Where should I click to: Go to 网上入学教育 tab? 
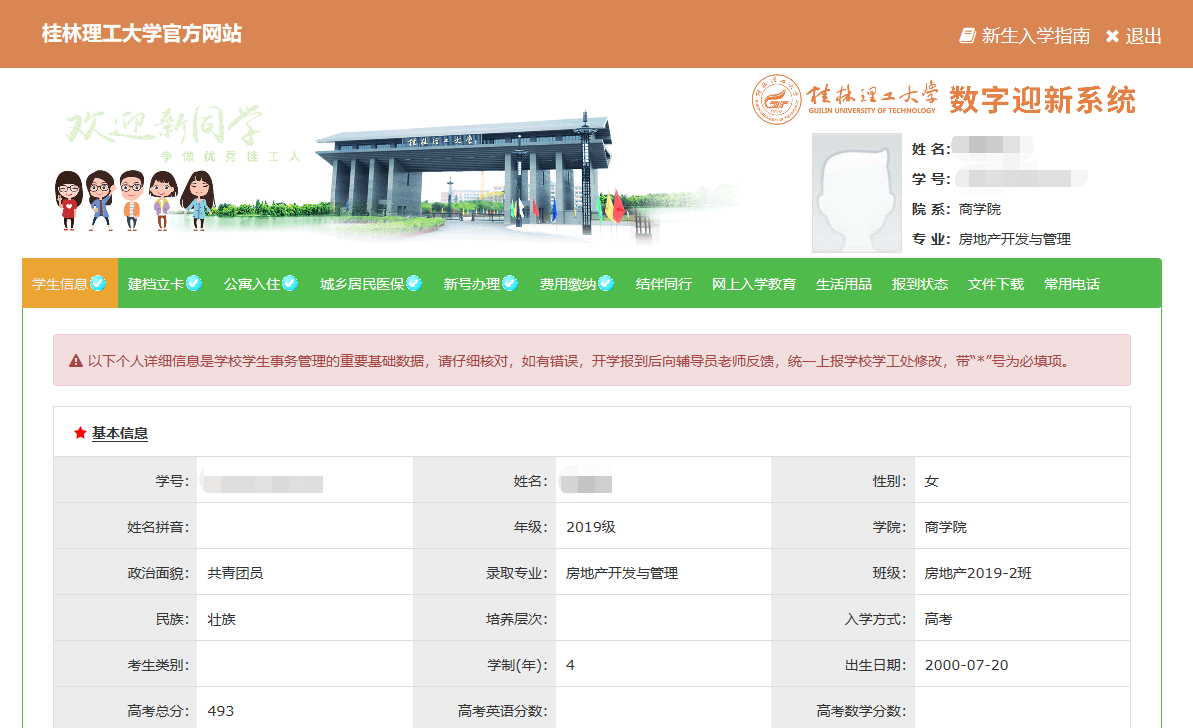[x=754, y=284]
